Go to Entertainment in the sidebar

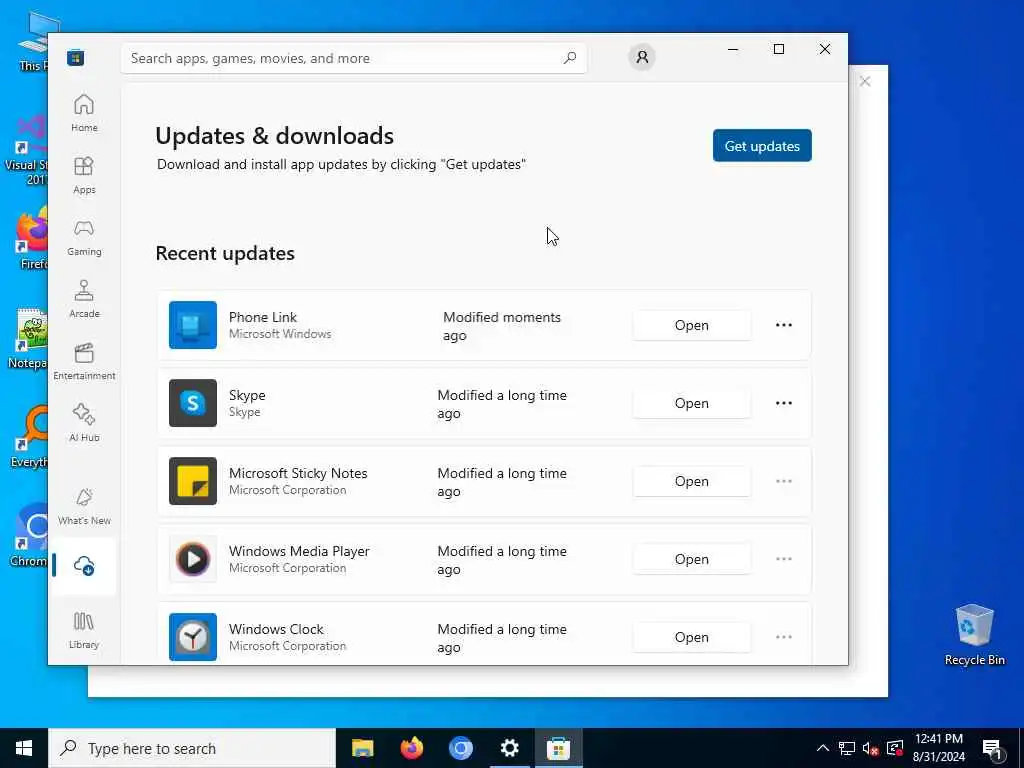[84, 361]
